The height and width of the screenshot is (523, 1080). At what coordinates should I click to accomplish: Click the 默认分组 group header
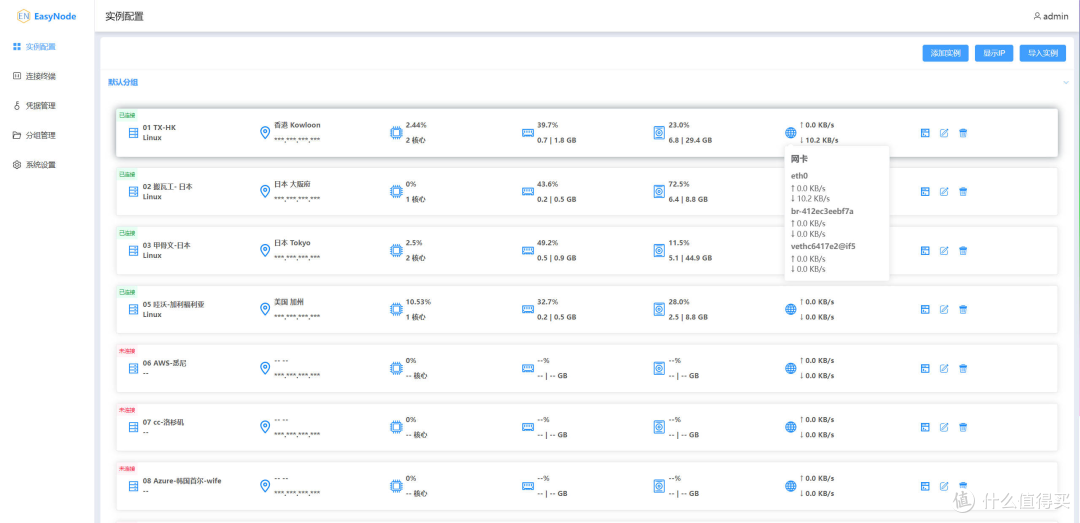pyautogui.click(x=123, y=82)
